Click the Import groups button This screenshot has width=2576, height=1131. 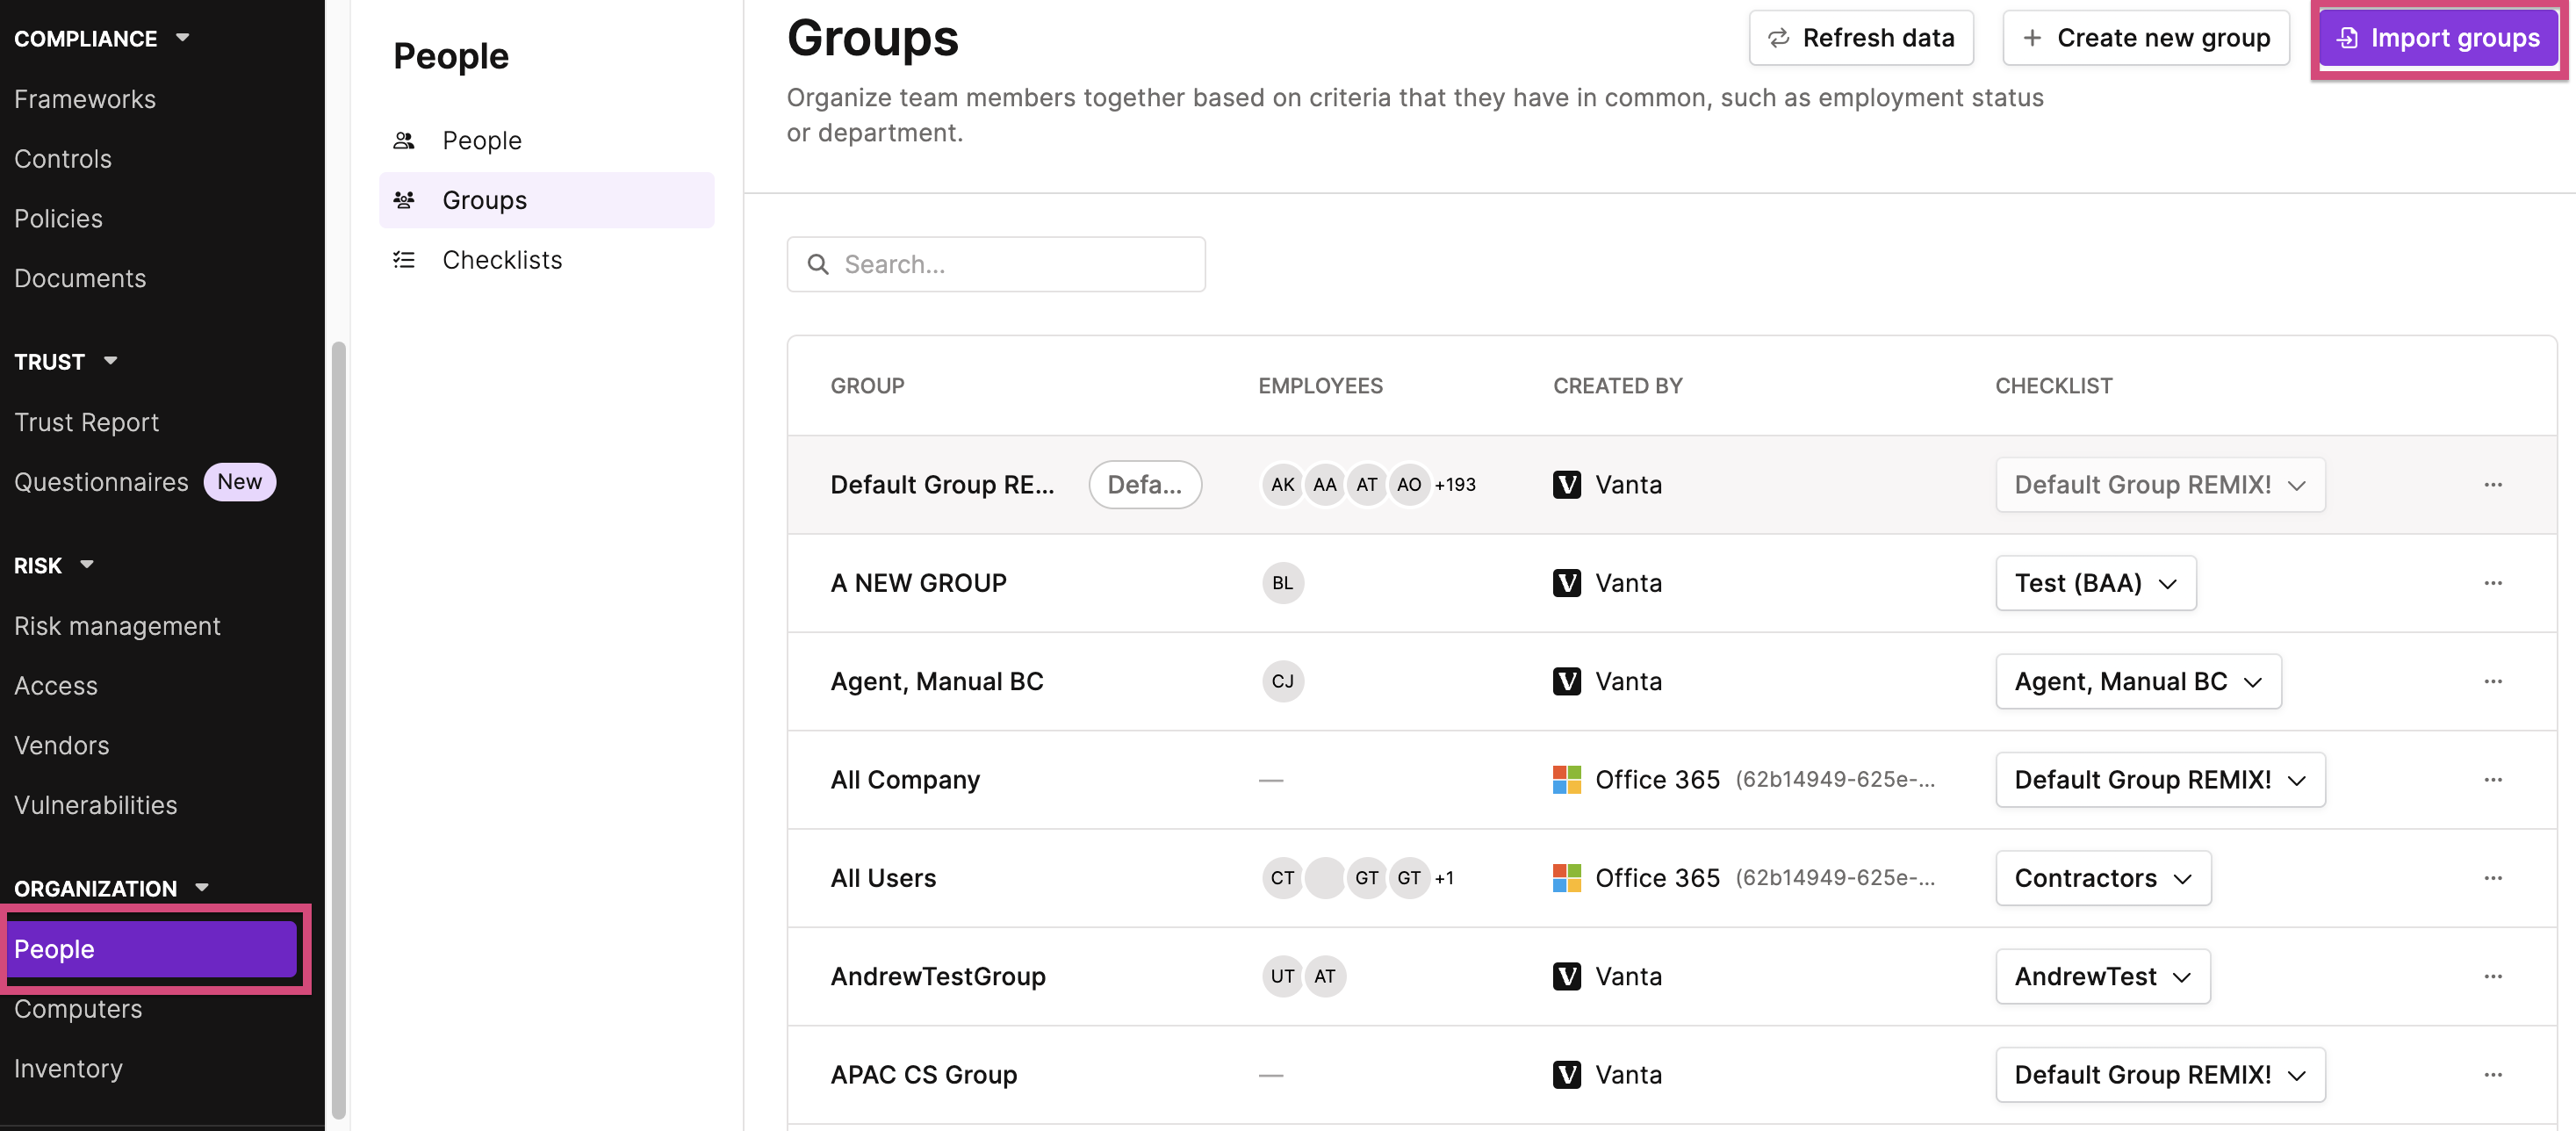tap(2439, 38)
